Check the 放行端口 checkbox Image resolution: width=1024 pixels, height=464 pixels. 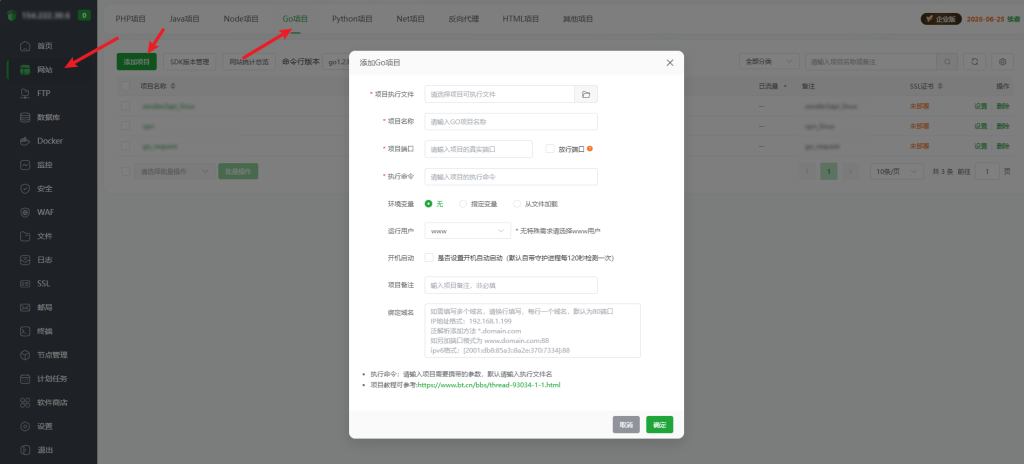(550, 148)
